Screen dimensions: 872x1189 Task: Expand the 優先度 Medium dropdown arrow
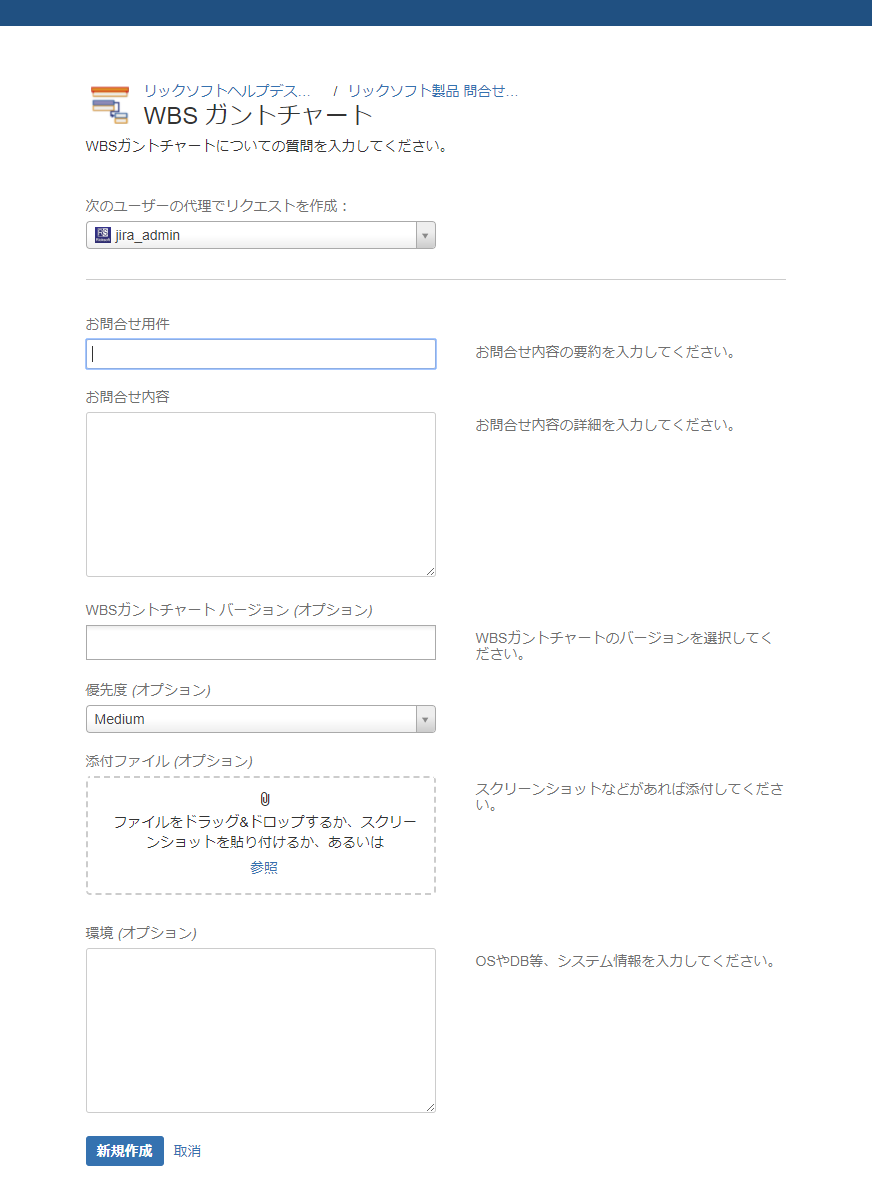[x=425, y=719]
